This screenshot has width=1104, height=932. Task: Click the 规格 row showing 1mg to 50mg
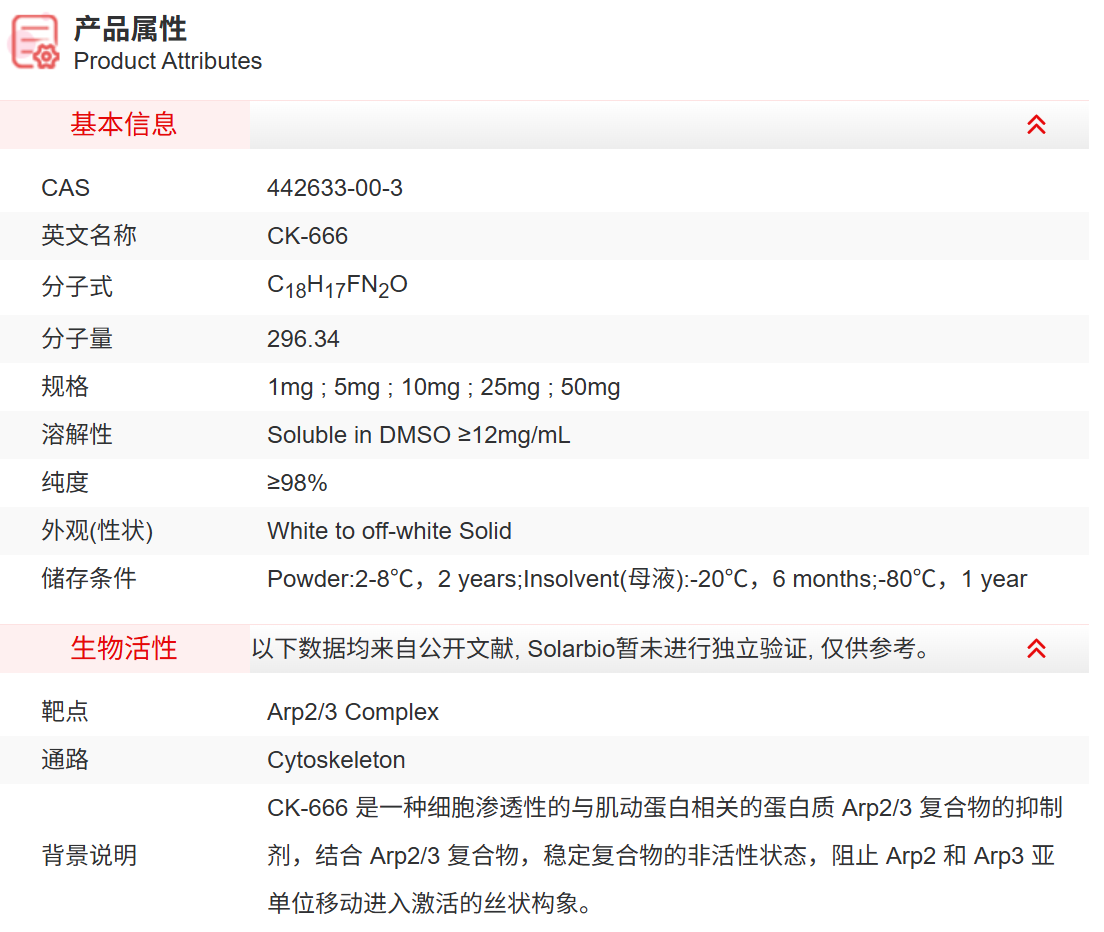click(x=443, y=386)
